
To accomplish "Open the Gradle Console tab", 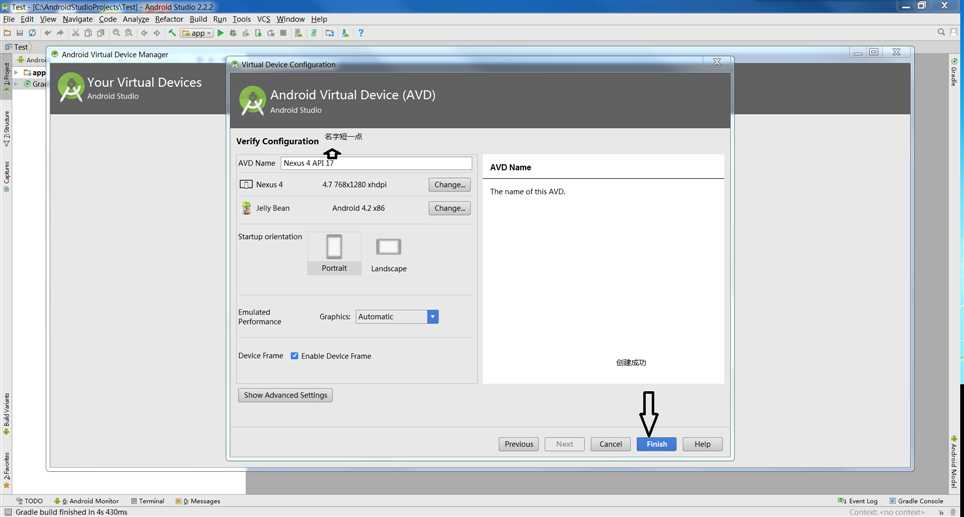I will (916, 501).
